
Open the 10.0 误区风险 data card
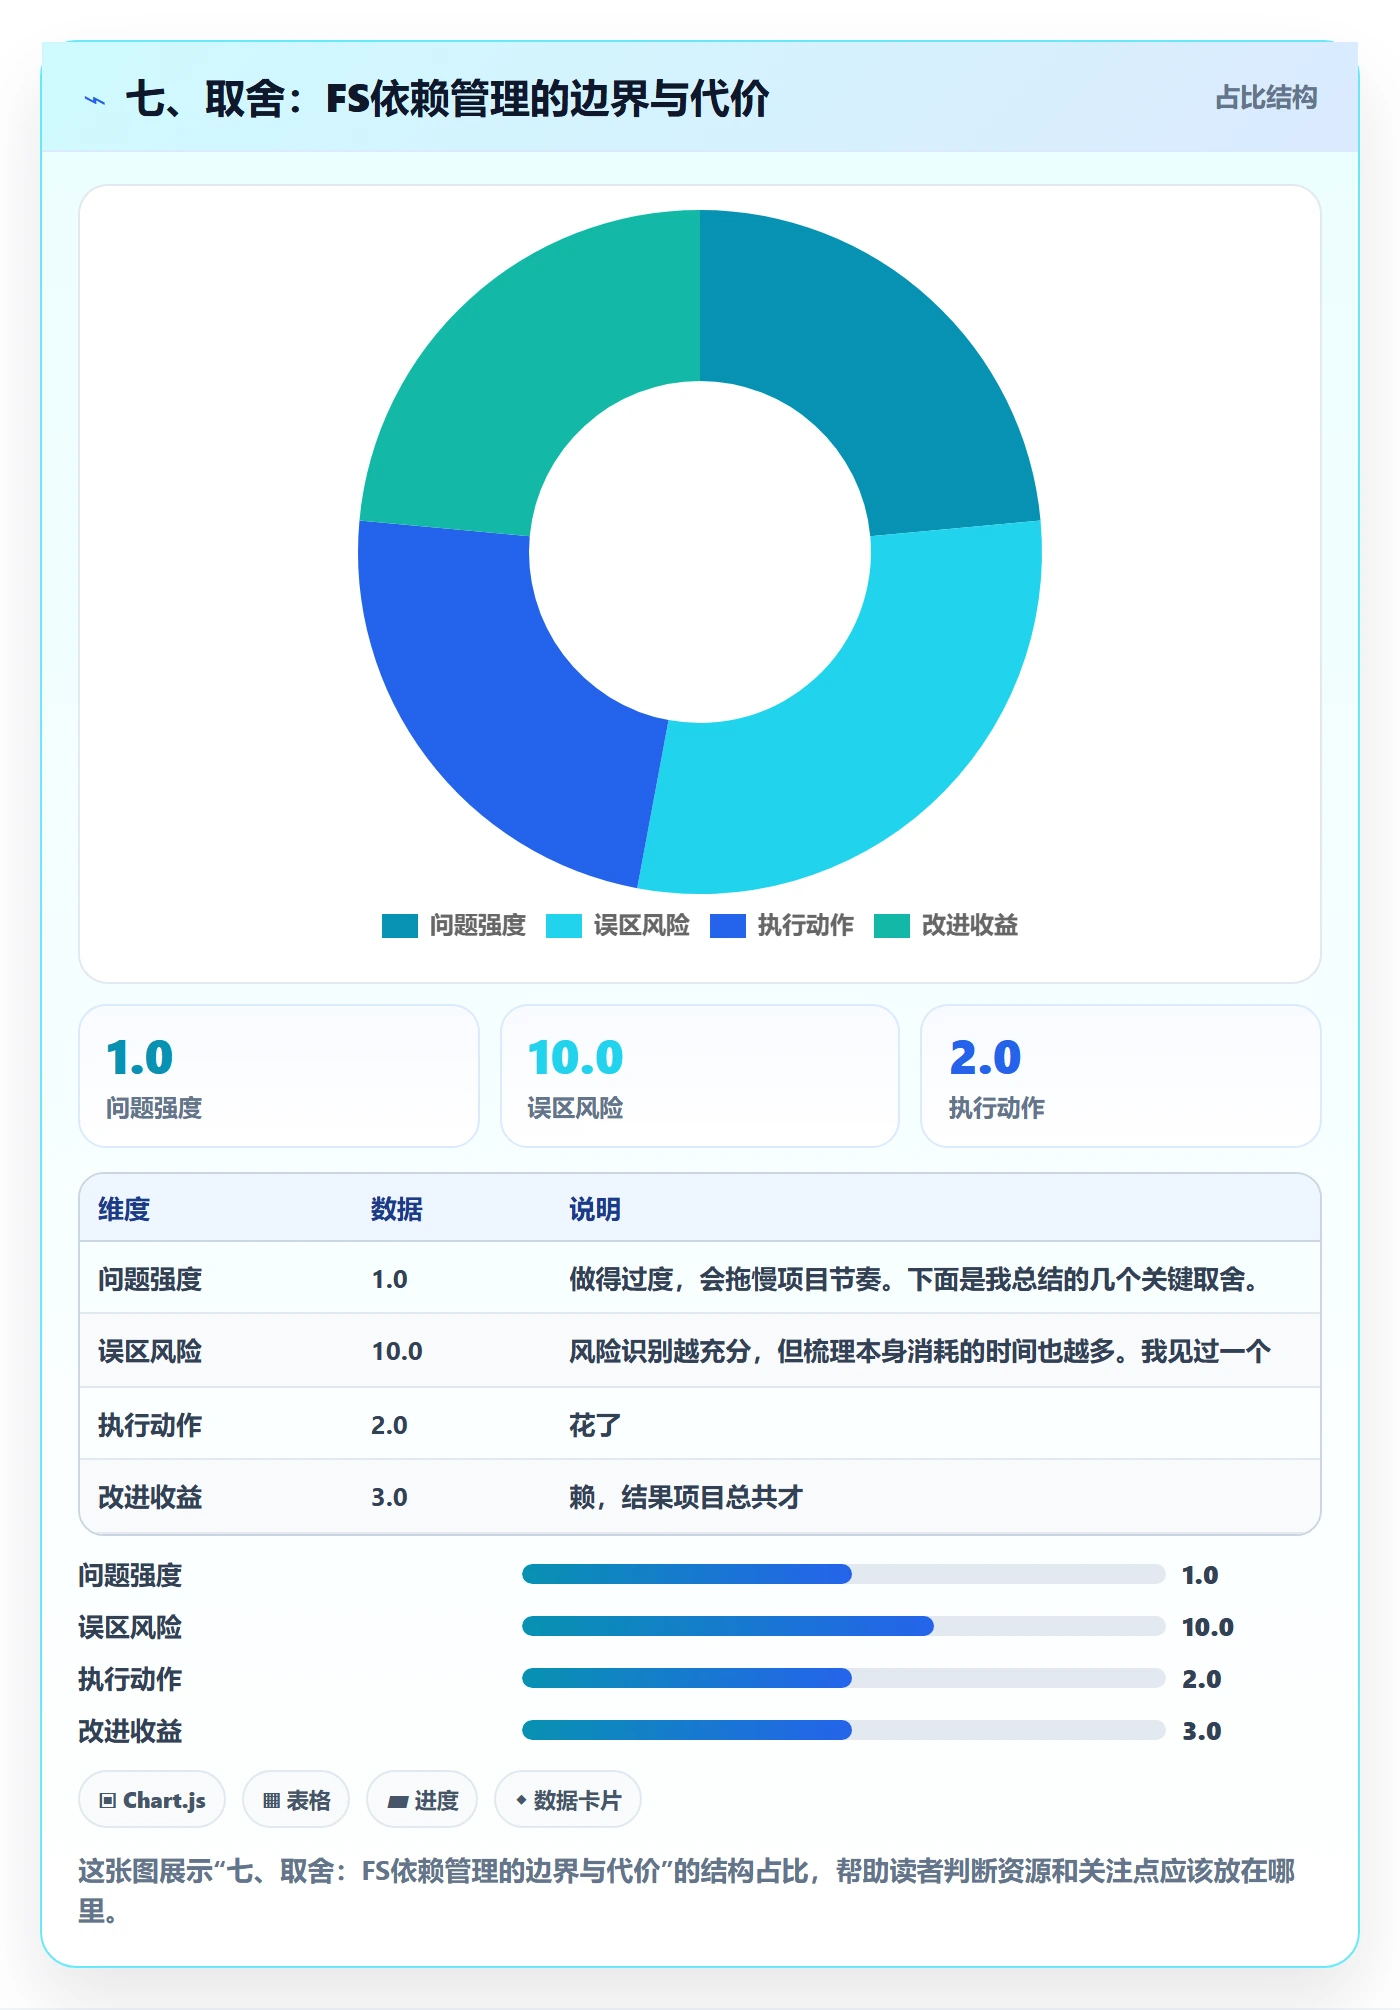700,1076
